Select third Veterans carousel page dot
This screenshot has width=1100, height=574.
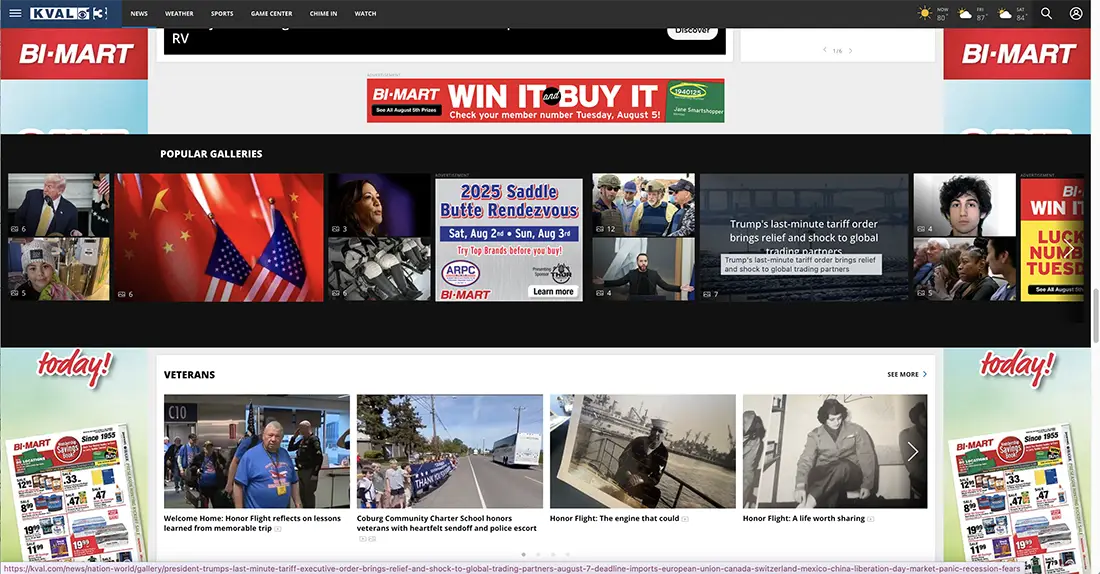click(x=553, y=555)
